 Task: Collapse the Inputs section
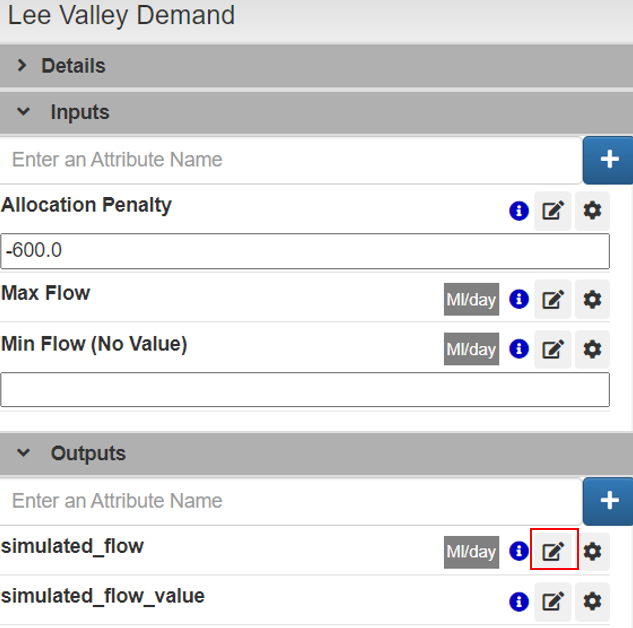coord(24,112)
